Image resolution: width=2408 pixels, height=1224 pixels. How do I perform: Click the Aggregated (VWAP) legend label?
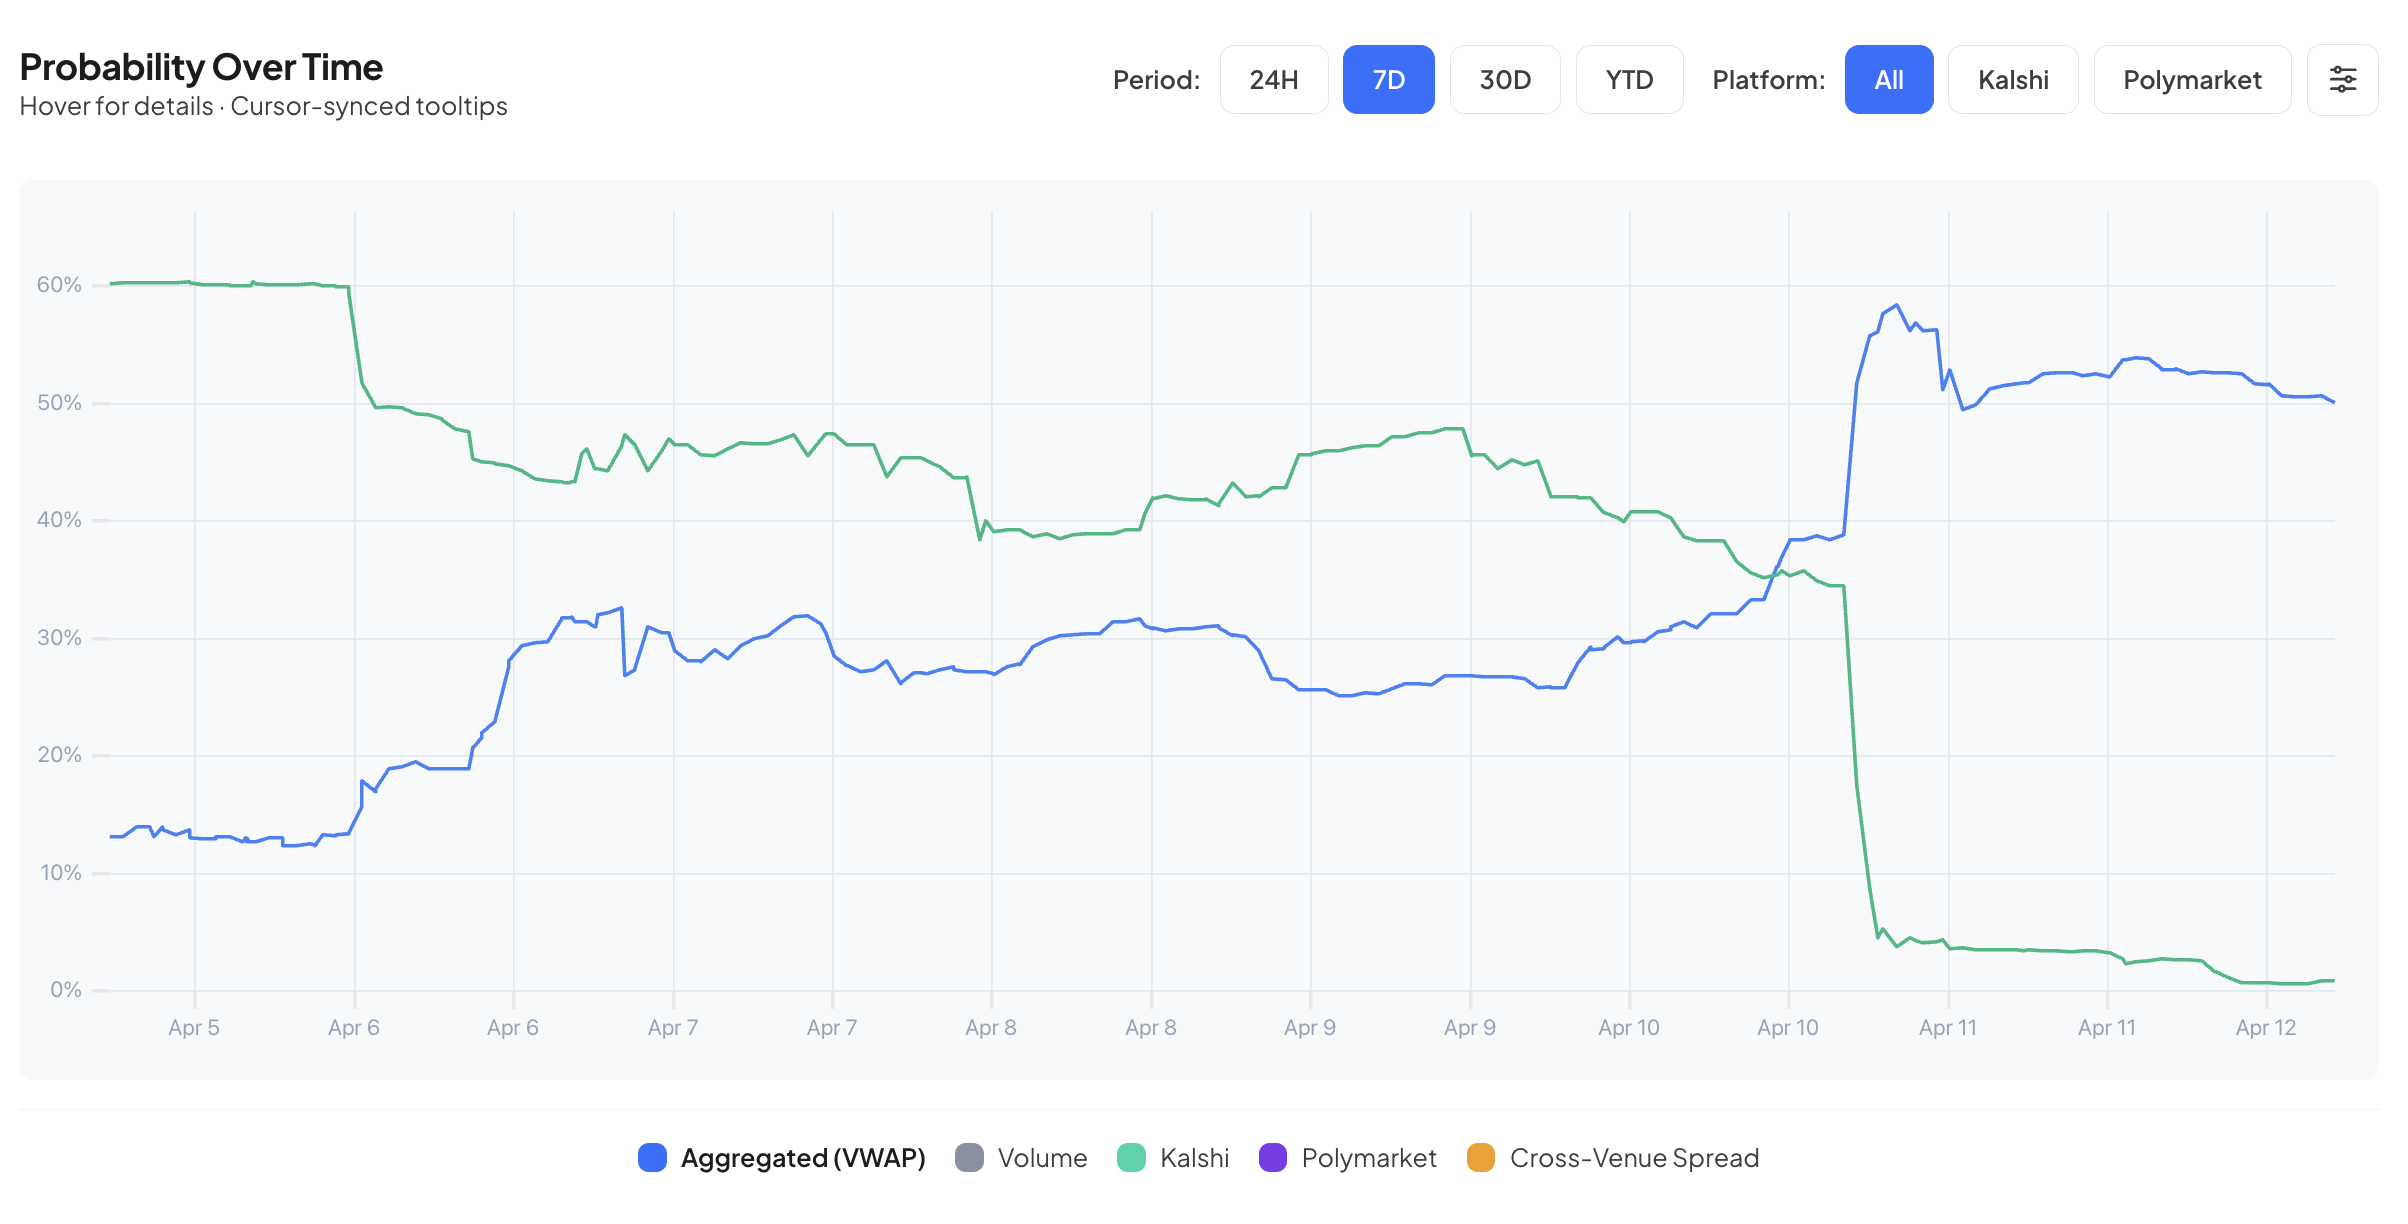(803, 1158)
